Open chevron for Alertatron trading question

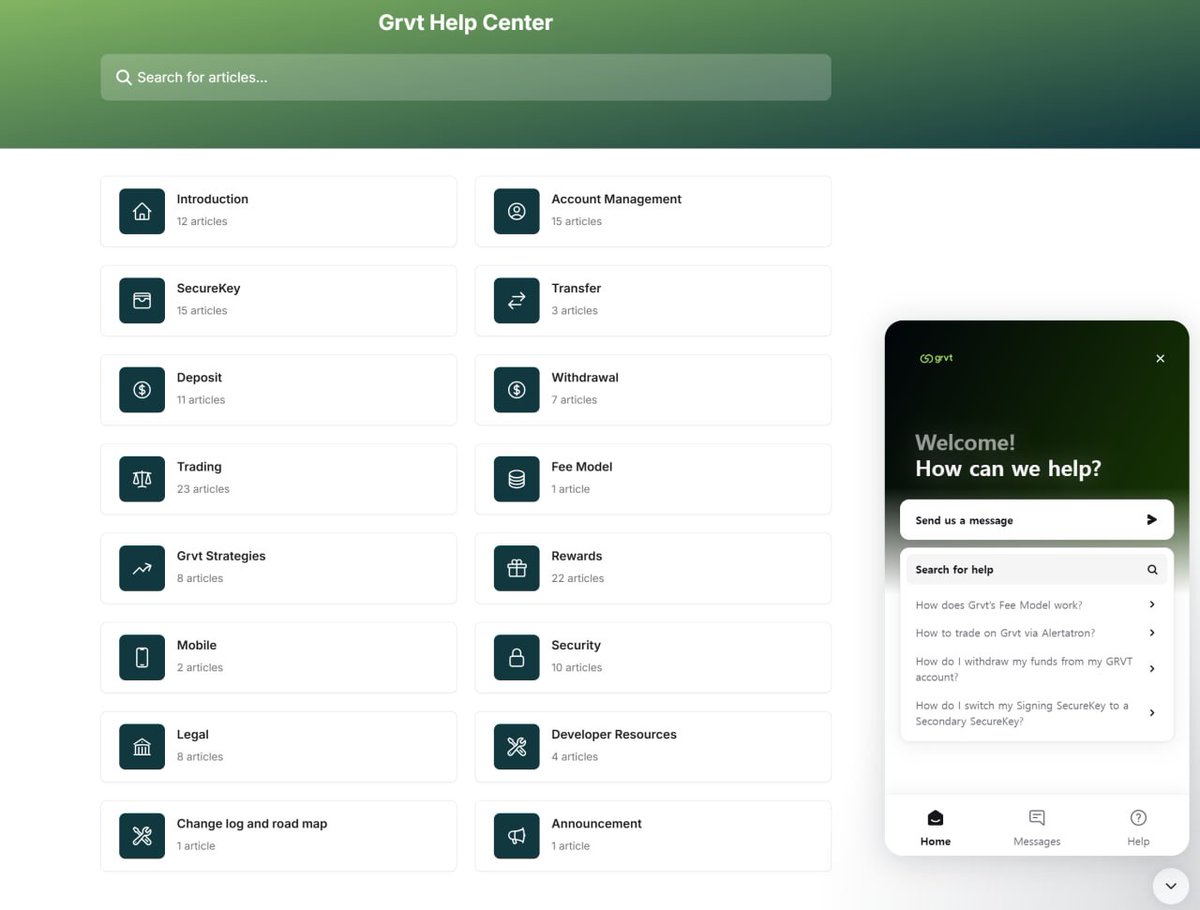point(1152,633)
